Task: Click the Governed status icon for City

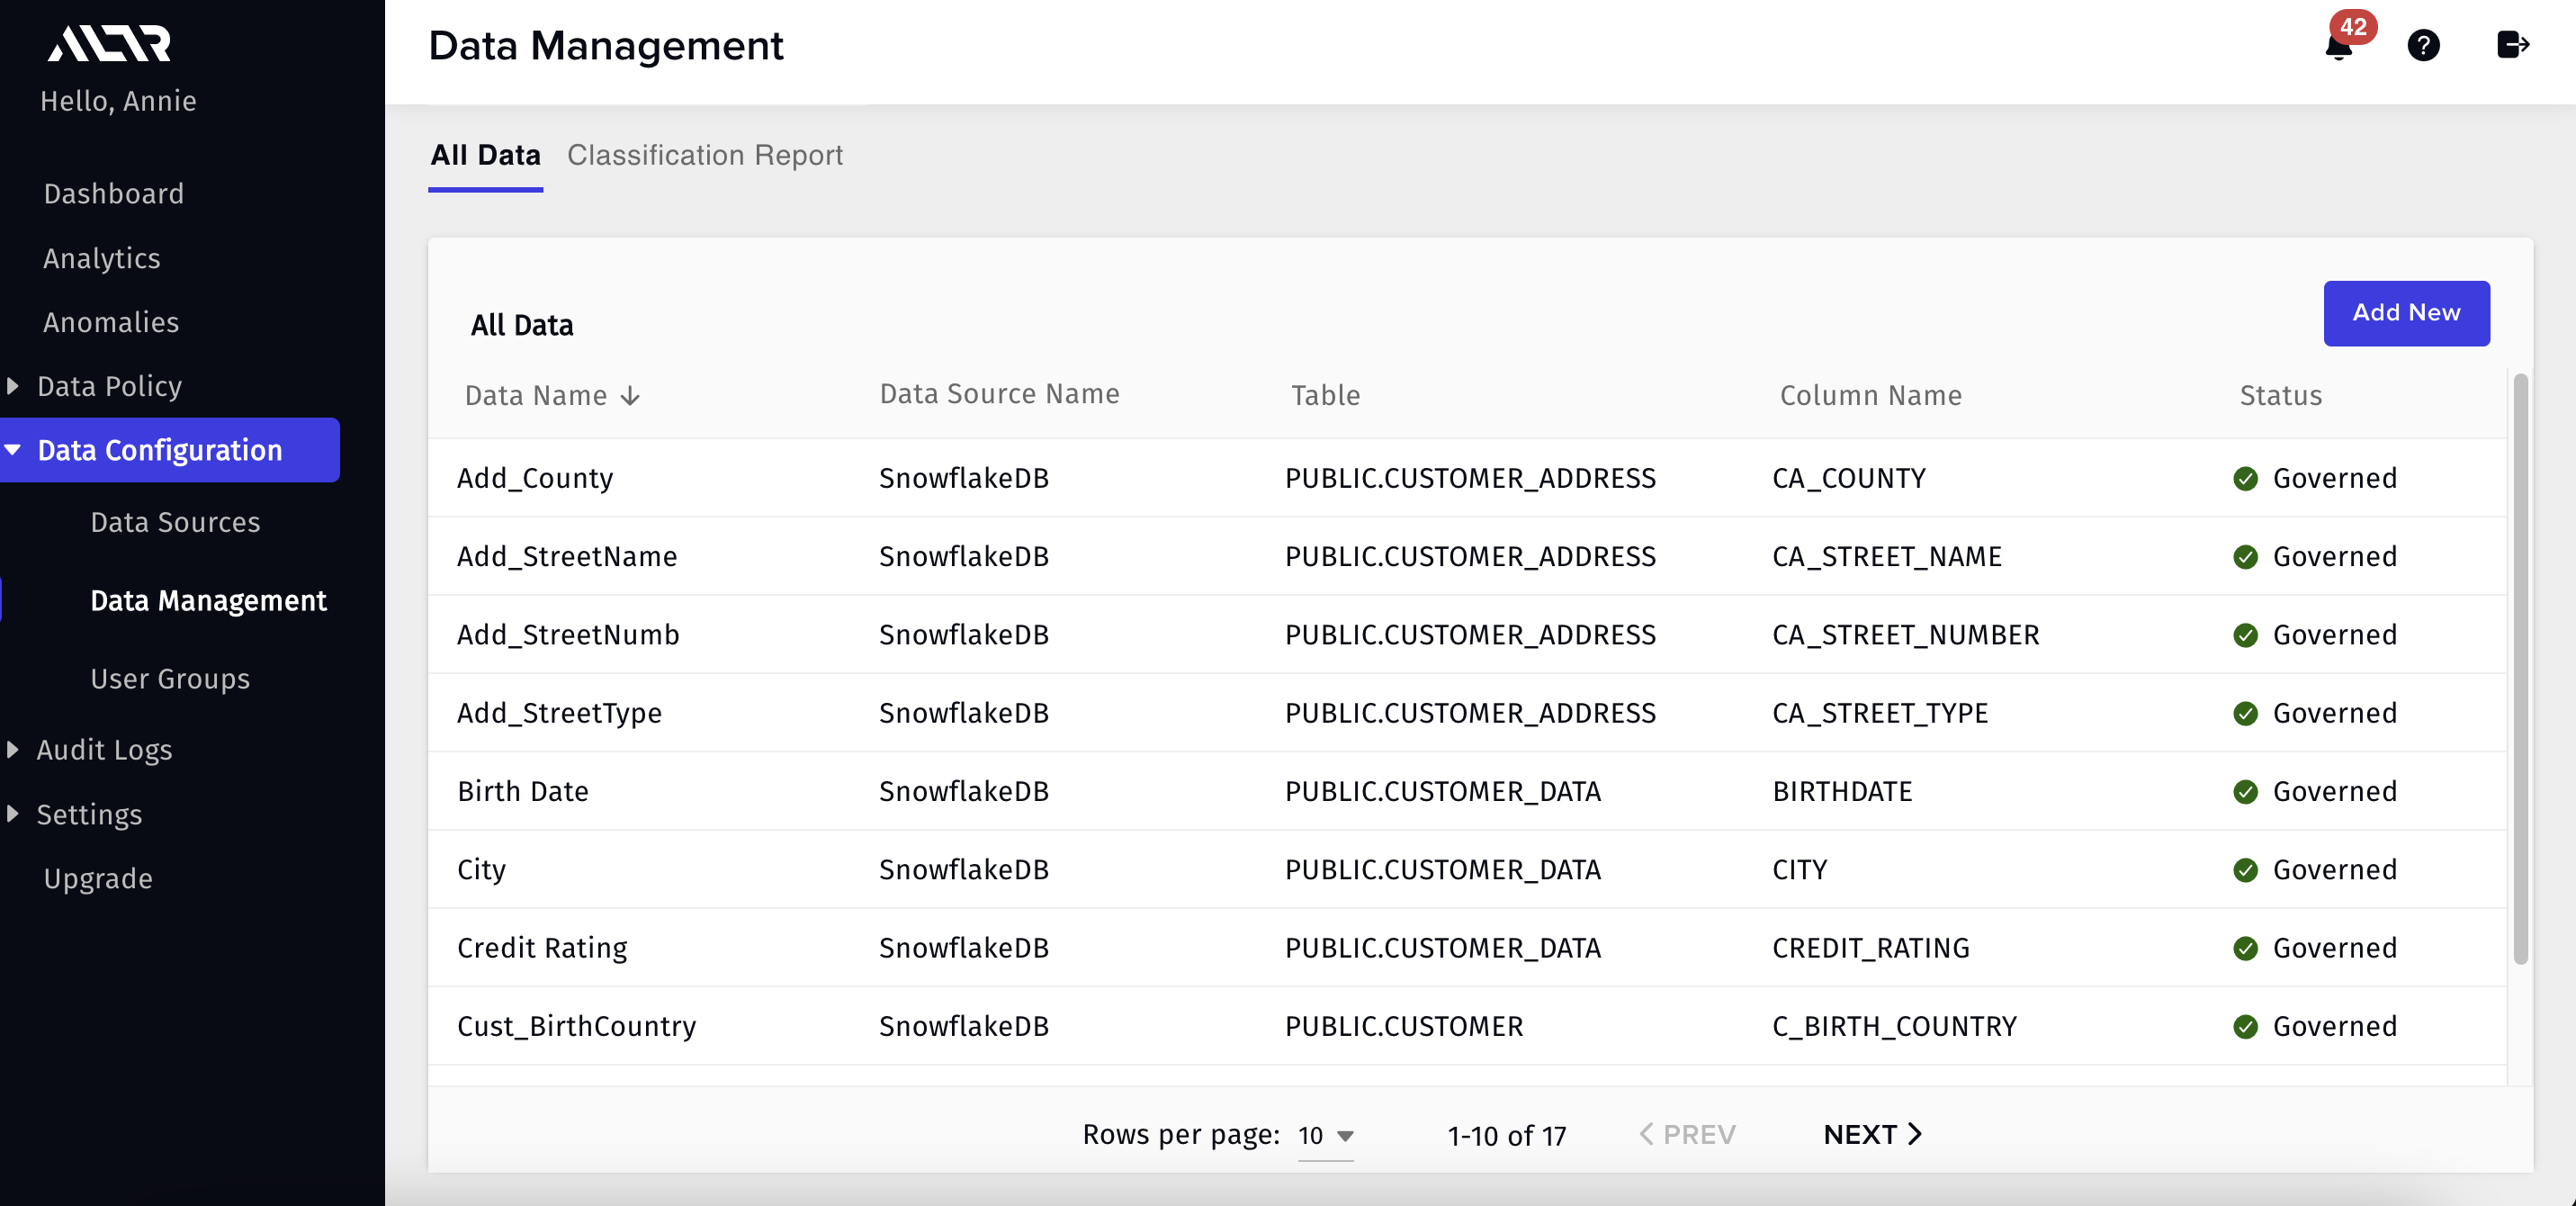Action: (2245, 870)
